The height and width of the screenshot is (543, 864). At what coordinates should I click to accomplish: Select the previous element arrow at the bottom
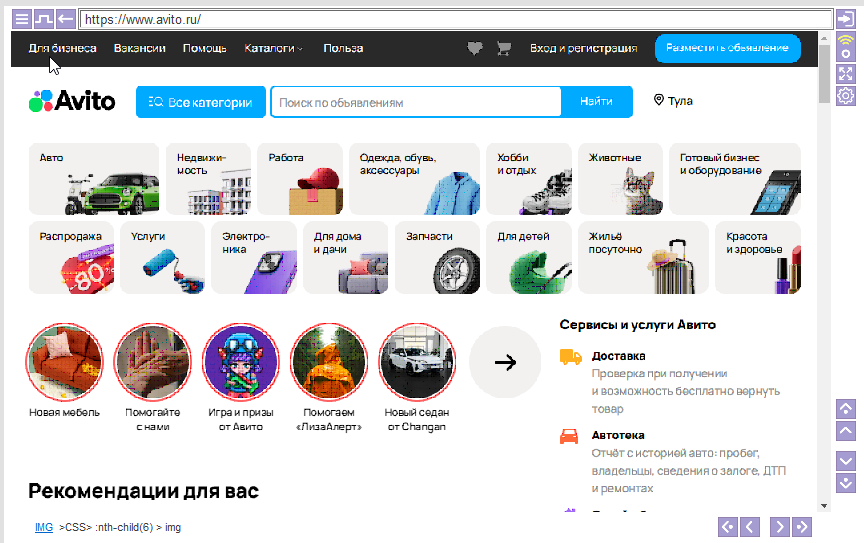pyautogui.click(x=750, y=527)
